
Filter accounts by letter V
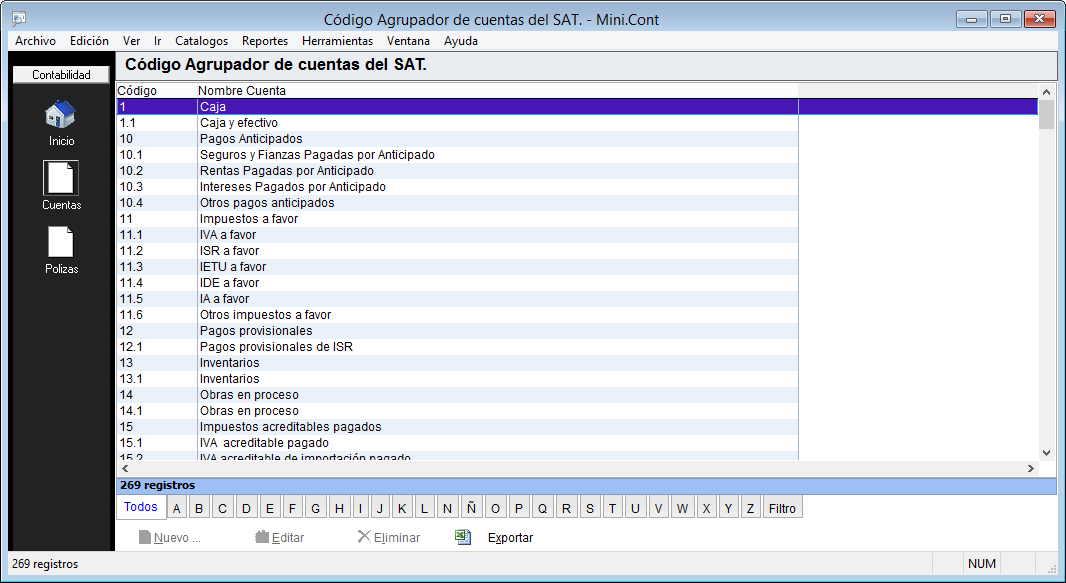[x=659, y=508]
